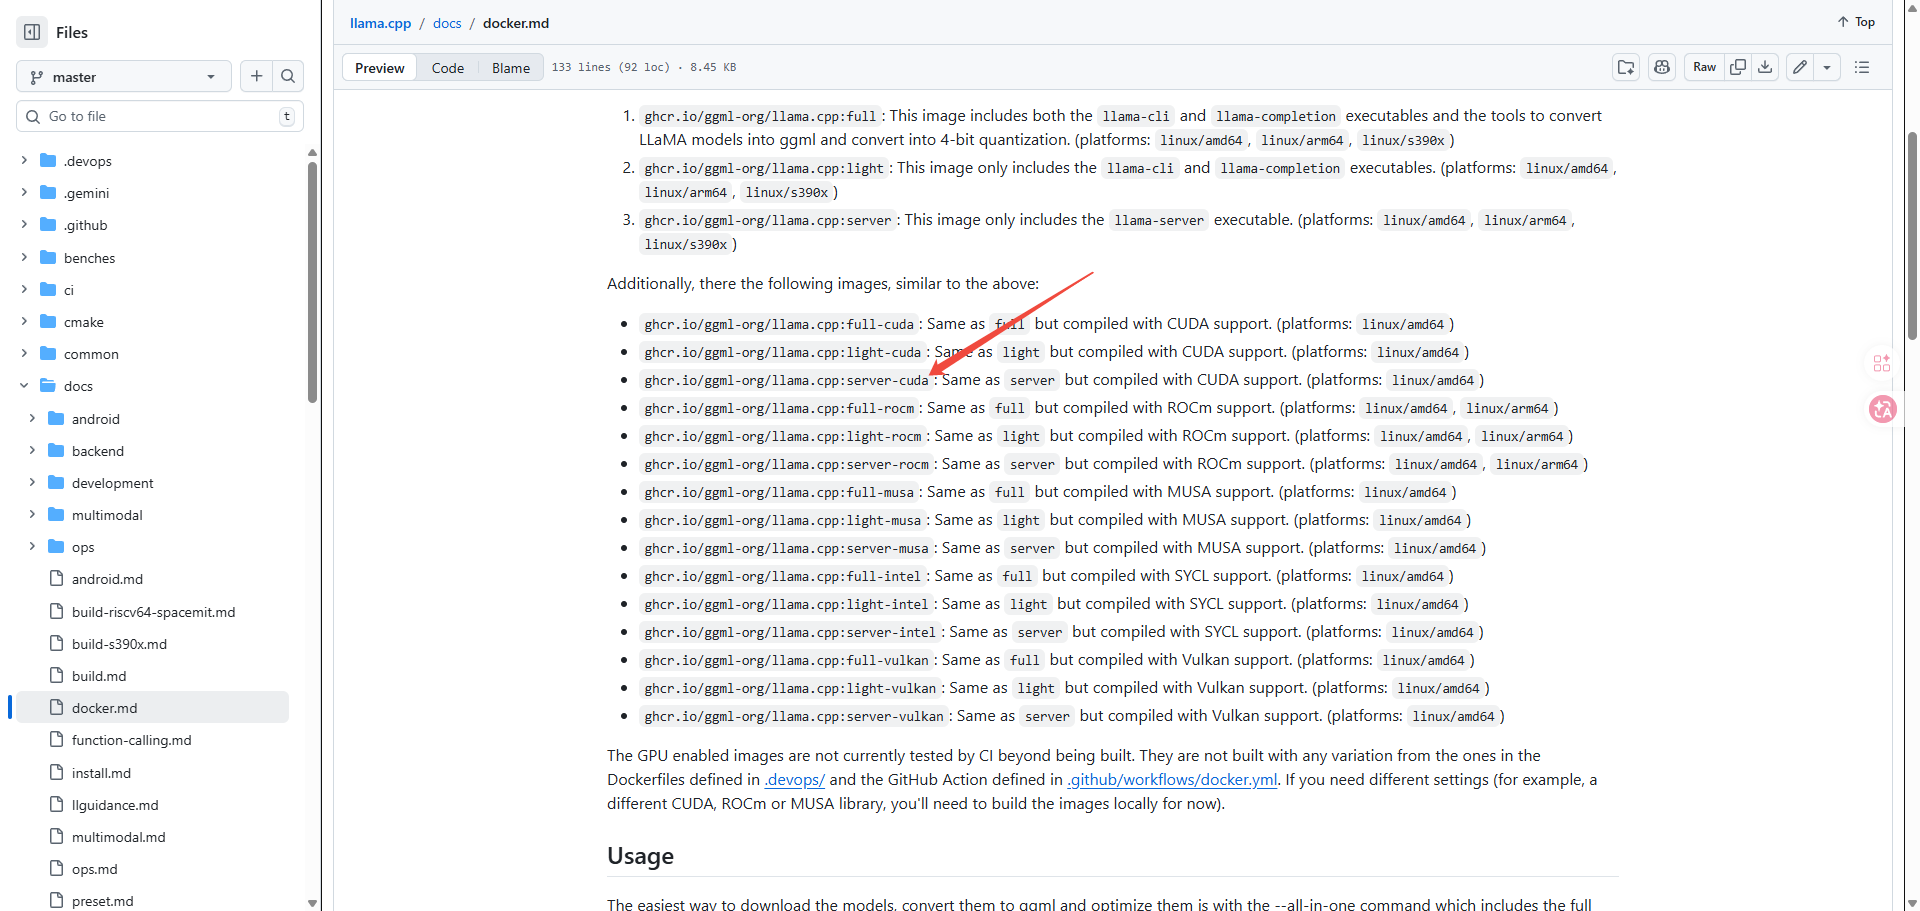Screen dimensions: 1920x911
Task: Expand the .devops folder
Action: 24,160
